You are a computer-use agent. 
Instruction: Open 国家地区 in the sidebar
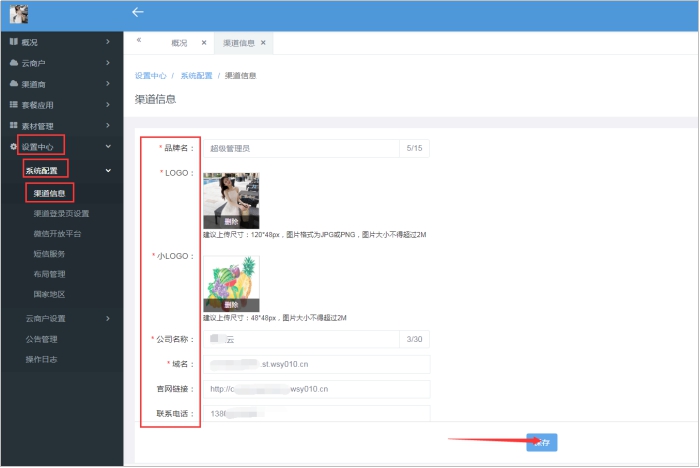49,294
